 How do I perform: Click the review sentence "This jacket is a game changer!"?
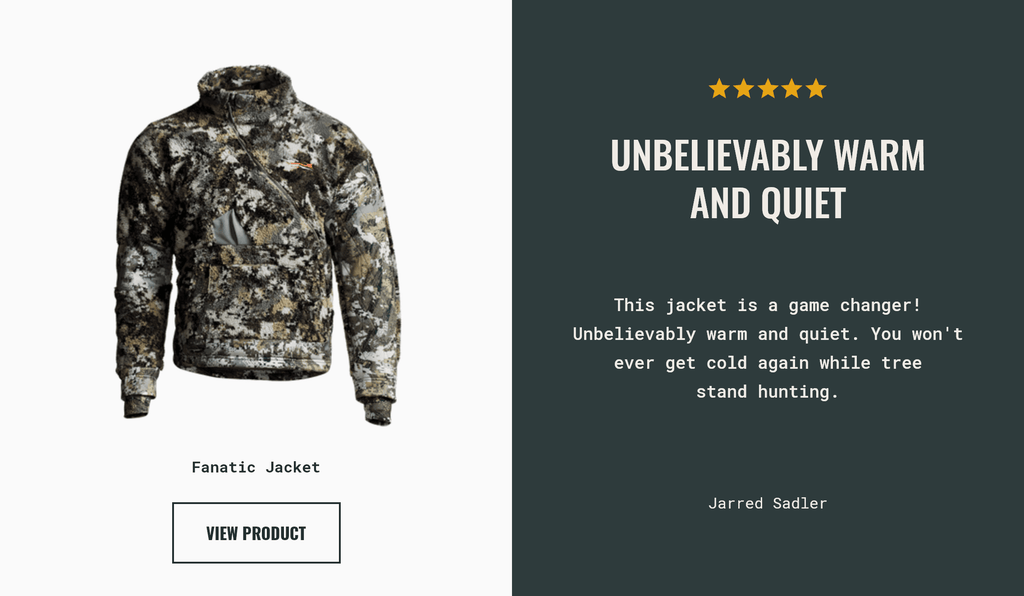[x=767, y=305]
